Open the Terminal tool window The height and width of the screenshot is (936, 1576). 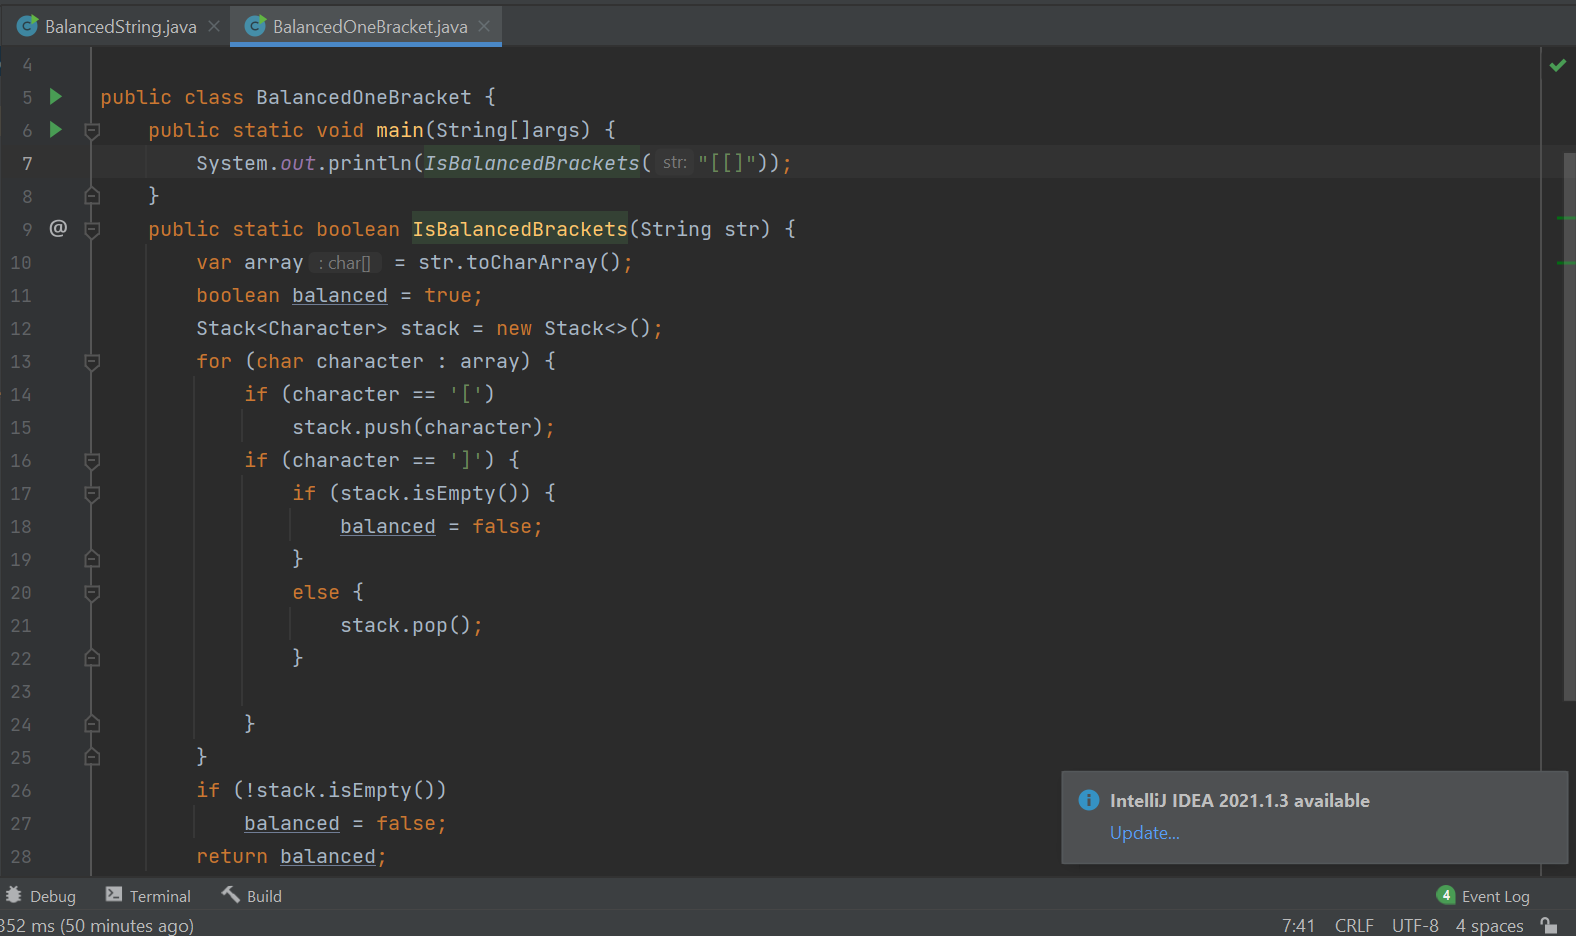148,896
